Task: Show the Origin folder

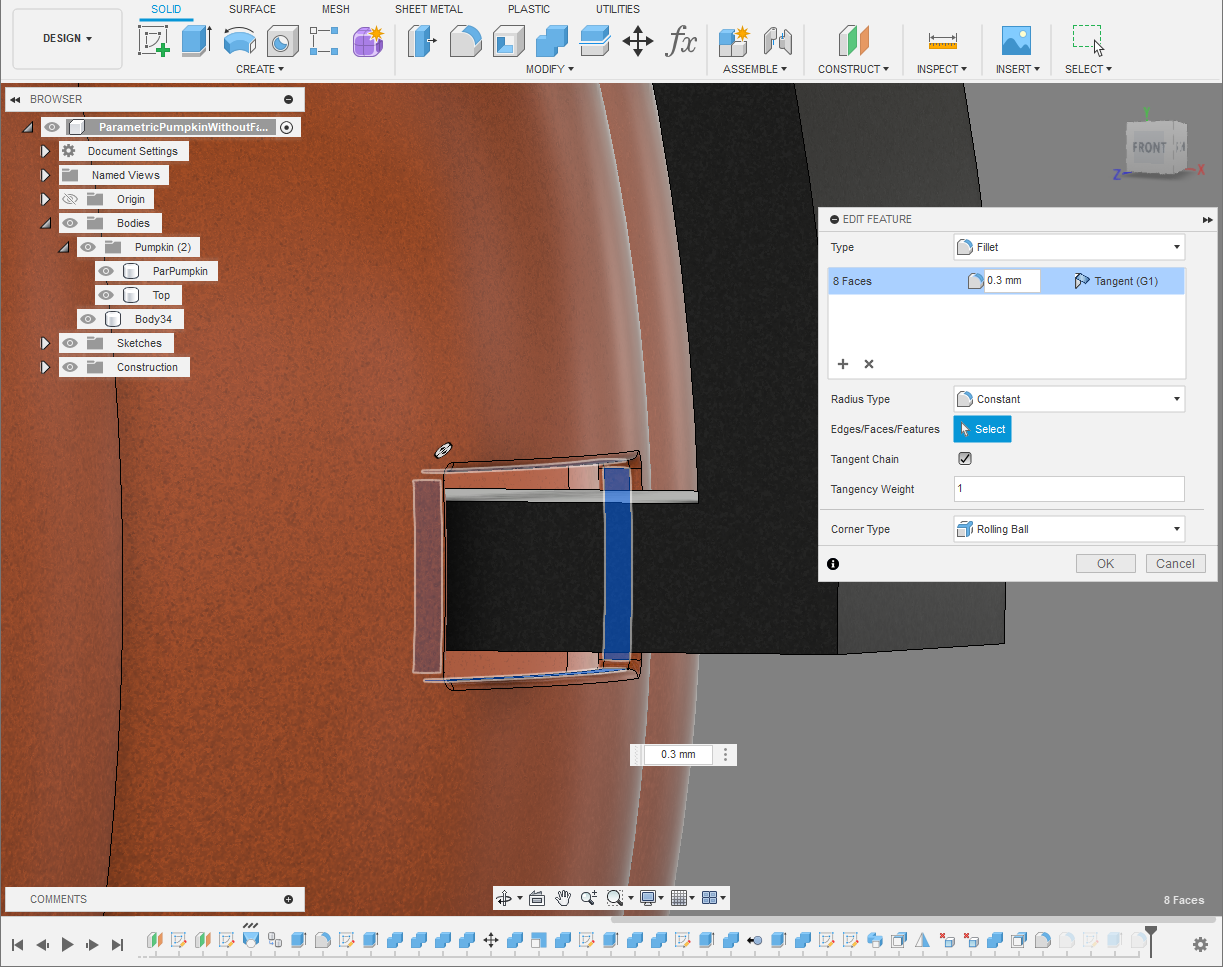Action: click(x=70, y=199)
